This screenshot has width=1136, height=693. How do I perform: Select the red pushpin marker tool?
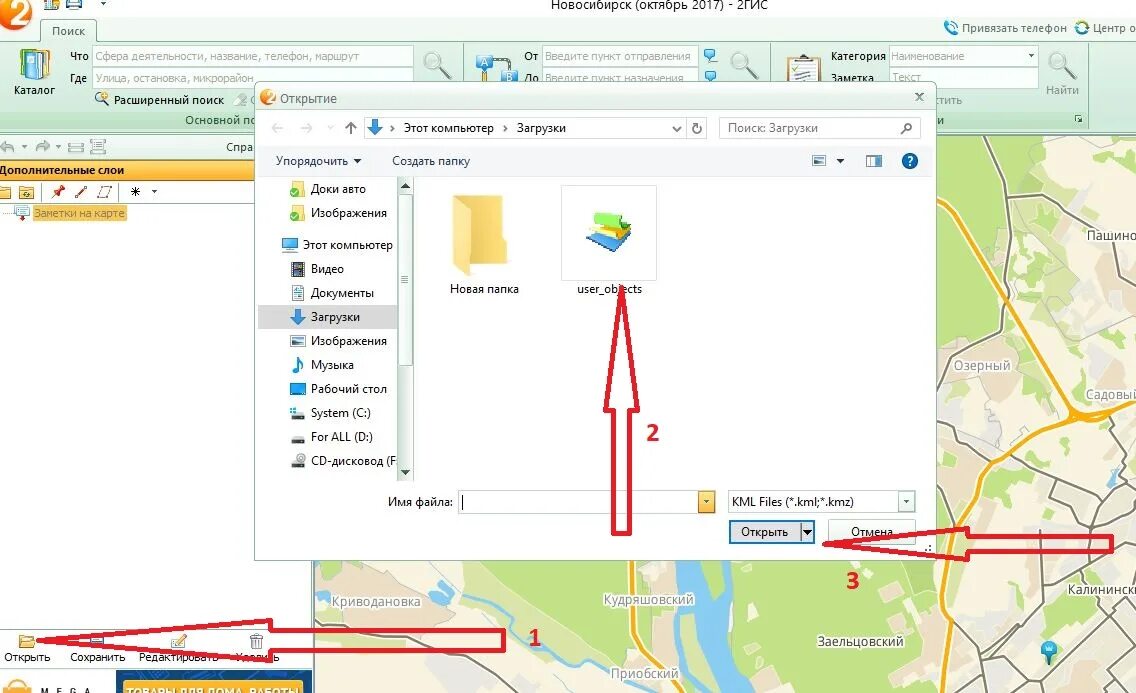[x=58, y=192]
